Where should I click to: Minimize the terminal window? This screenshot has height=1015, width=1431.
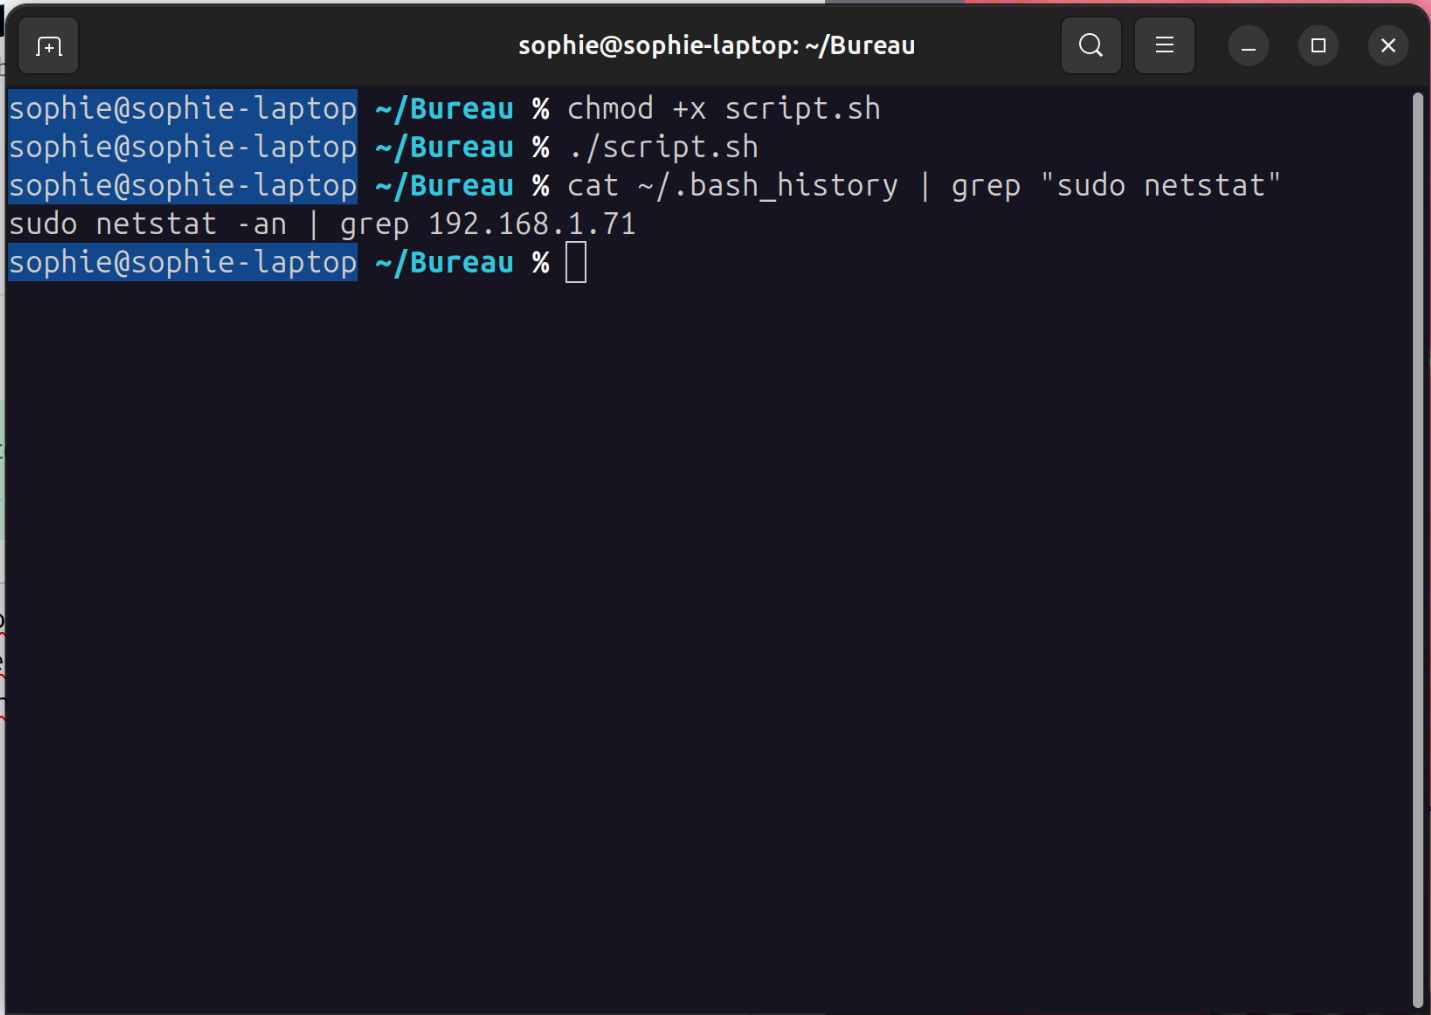[x=1248, y=46]
